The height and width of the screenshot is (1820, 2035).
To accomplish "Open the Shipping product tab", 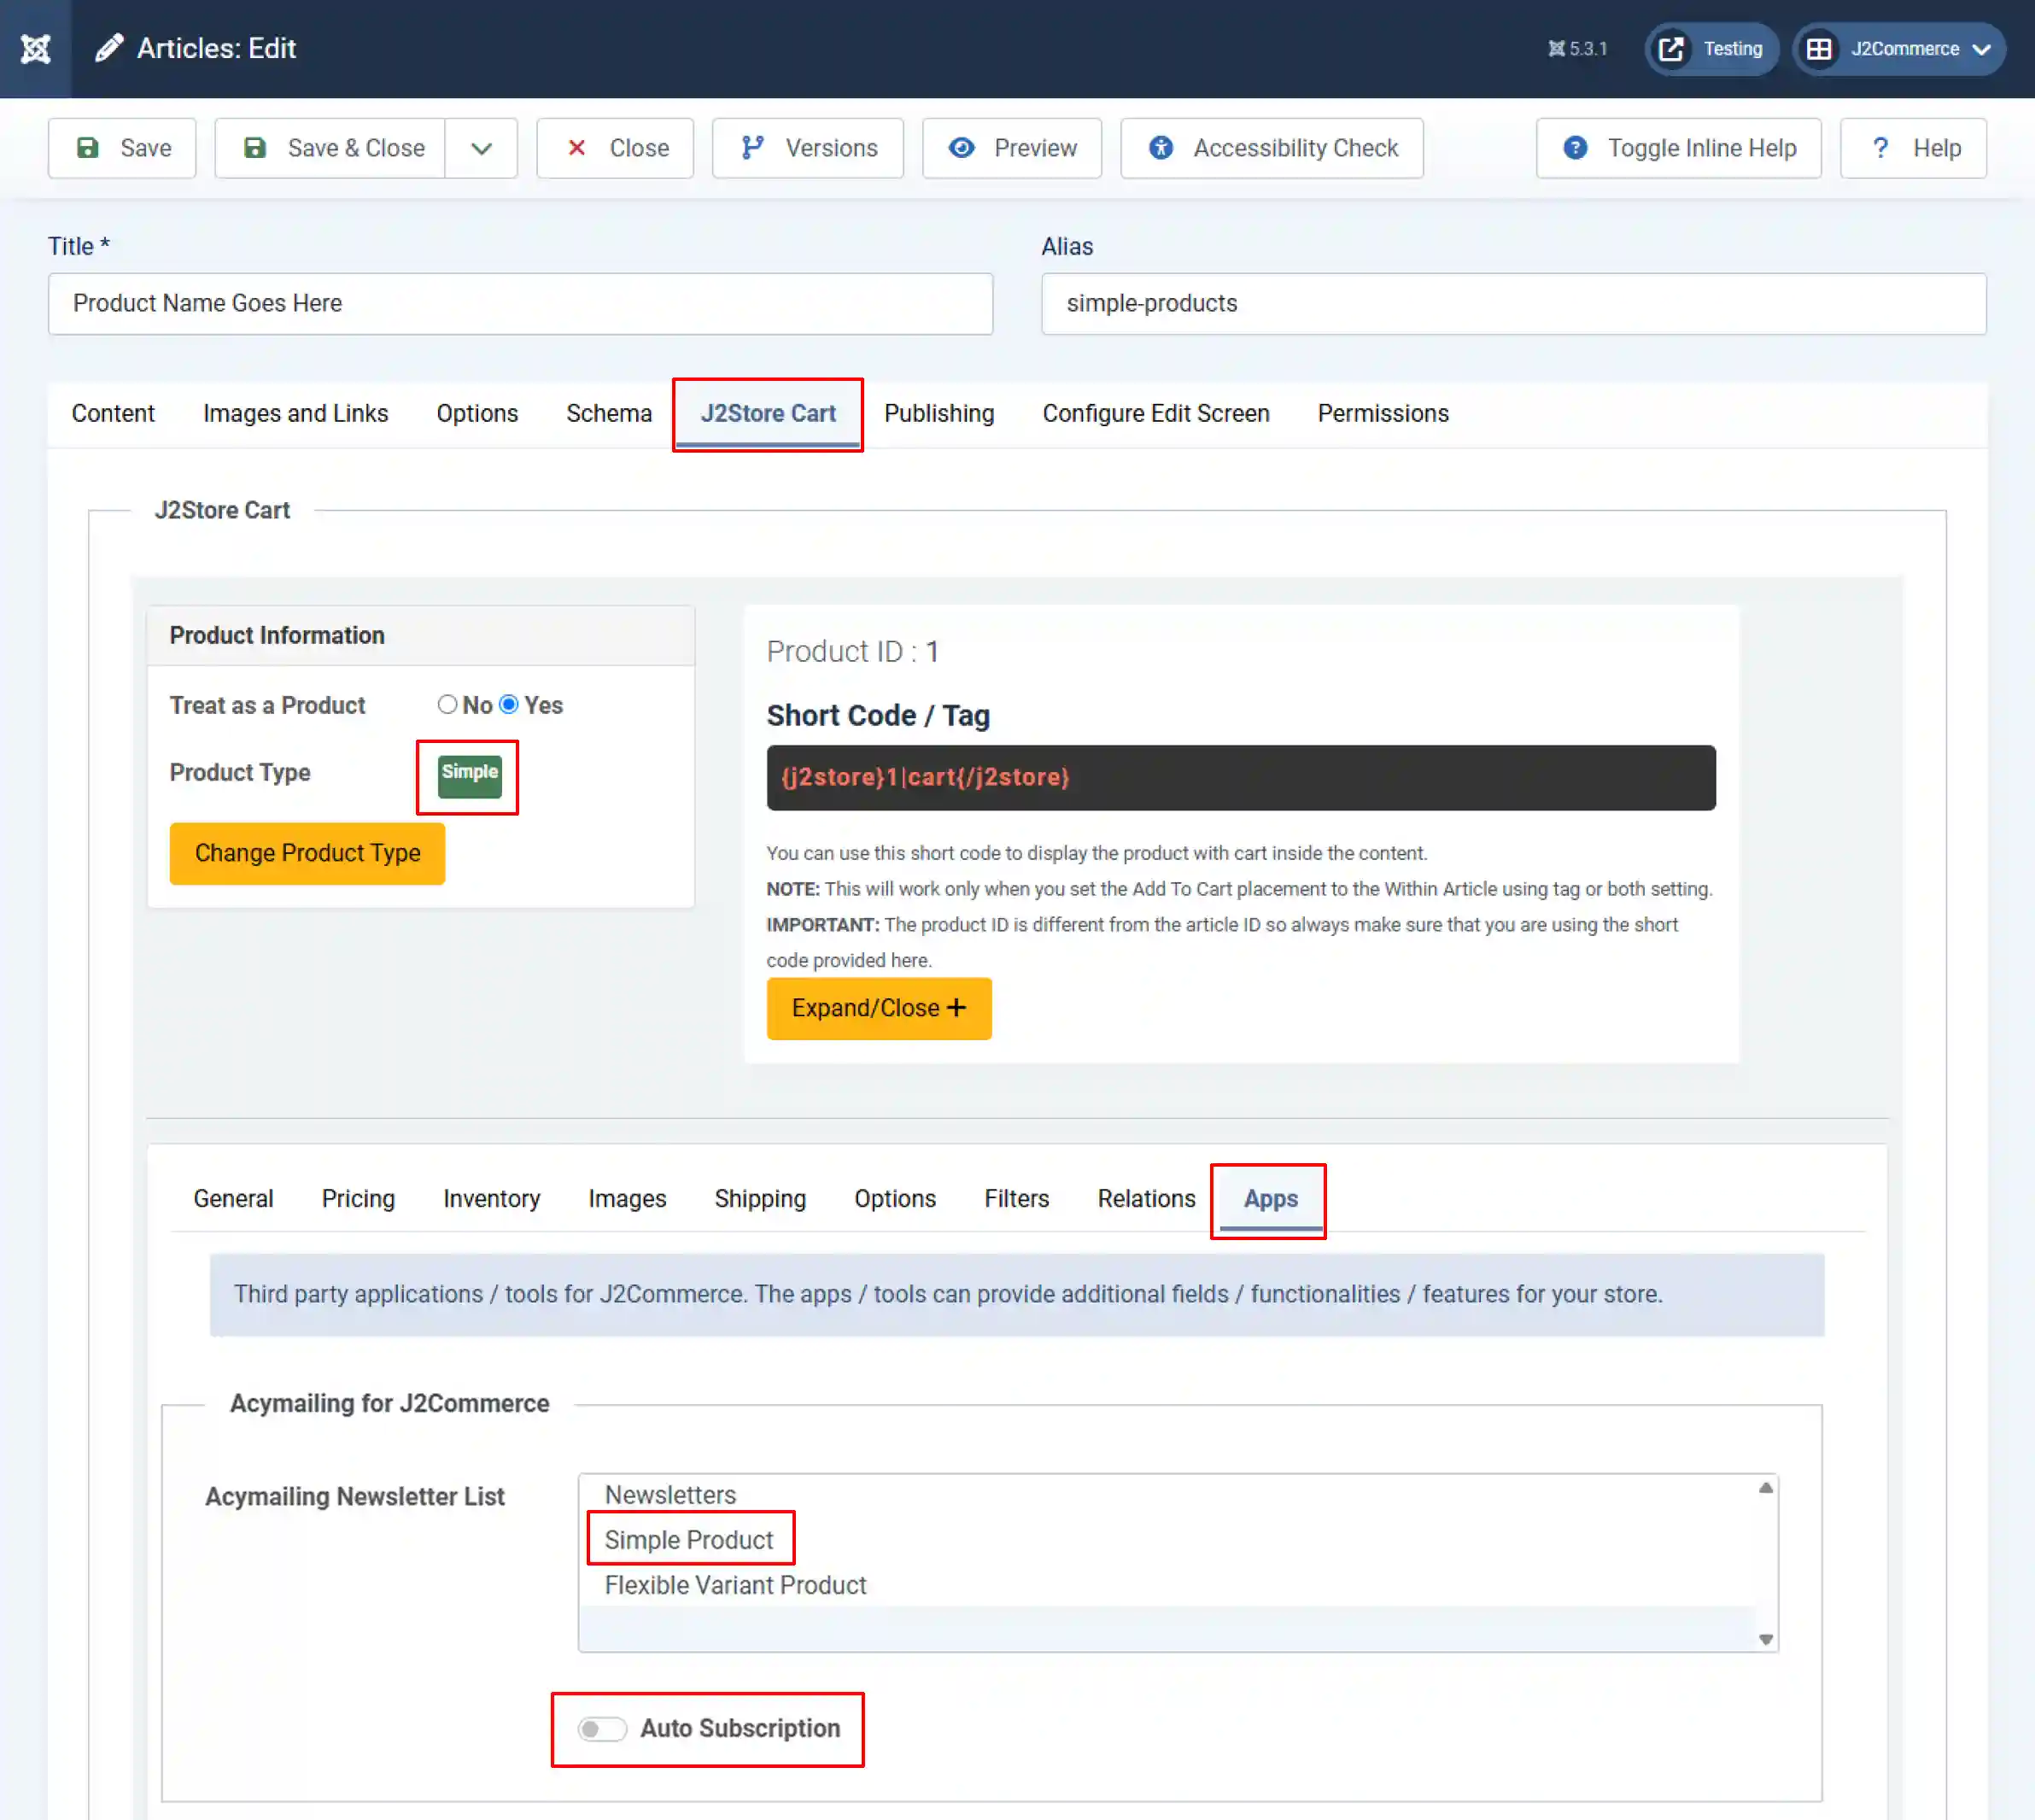I will pyautogui.click(x=760, y=1198).
